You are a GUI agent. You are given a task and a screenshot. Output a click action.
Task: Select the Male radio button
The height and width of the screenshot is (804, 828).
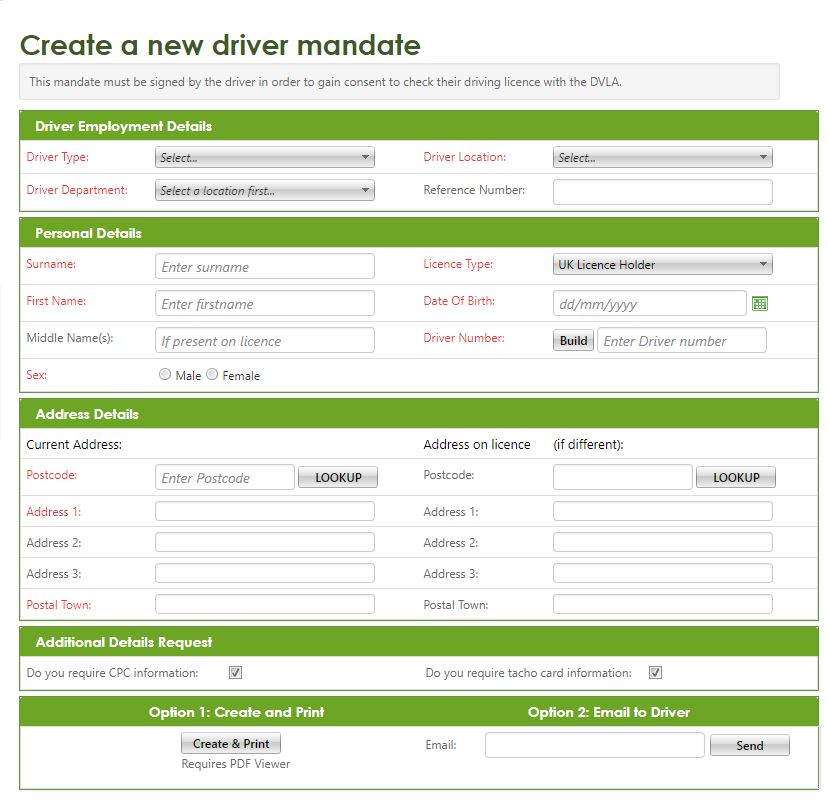point(165,375)
